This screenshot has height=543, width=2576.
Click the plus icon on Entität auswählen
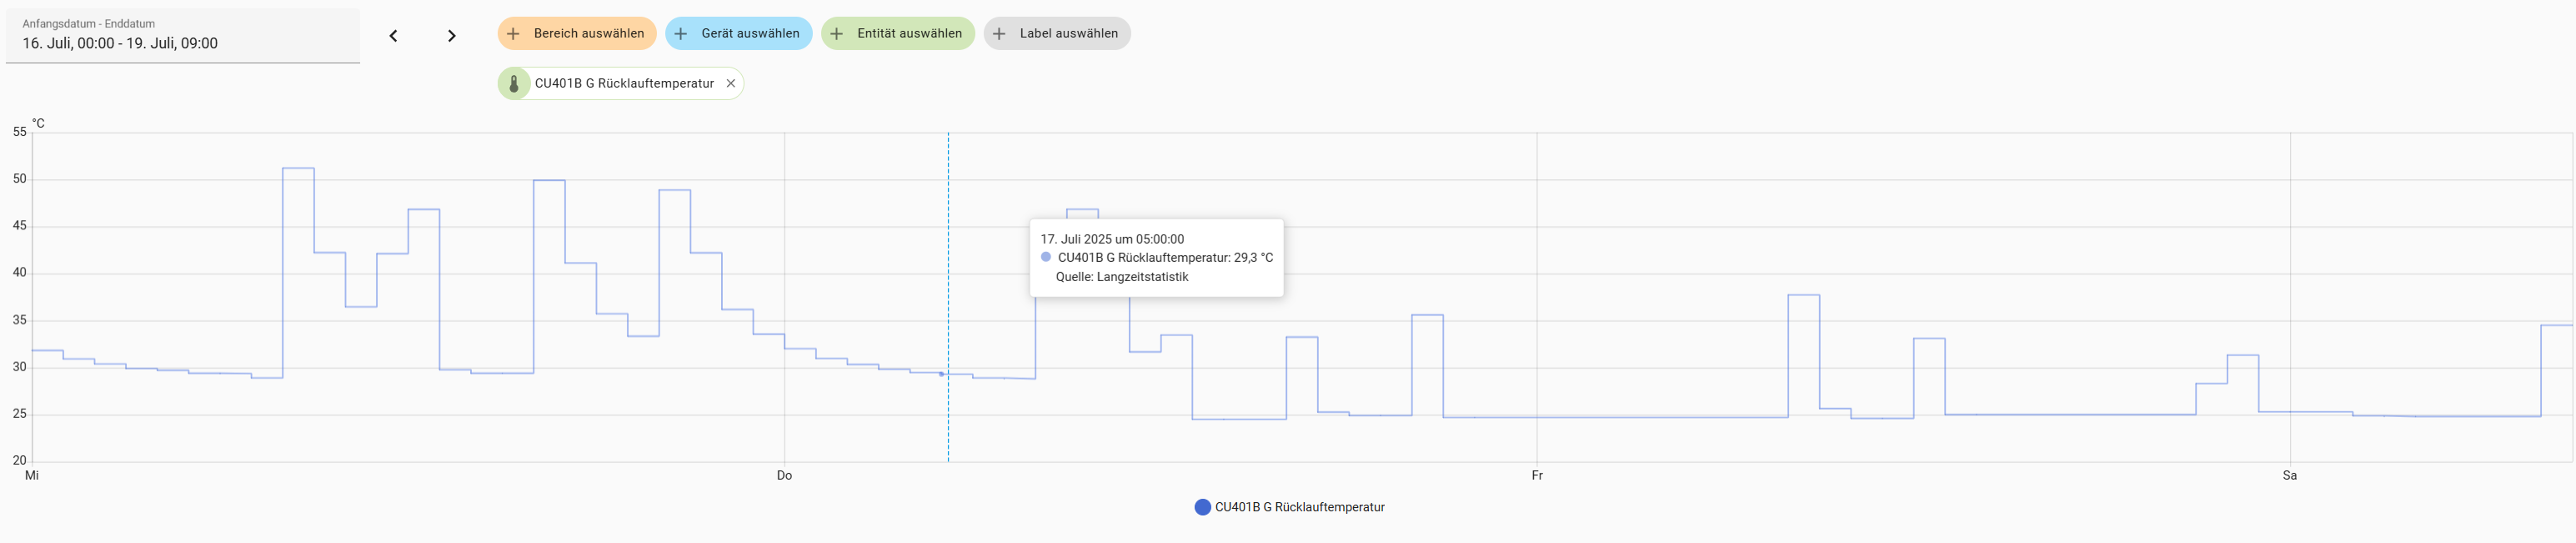click(837, 34)
